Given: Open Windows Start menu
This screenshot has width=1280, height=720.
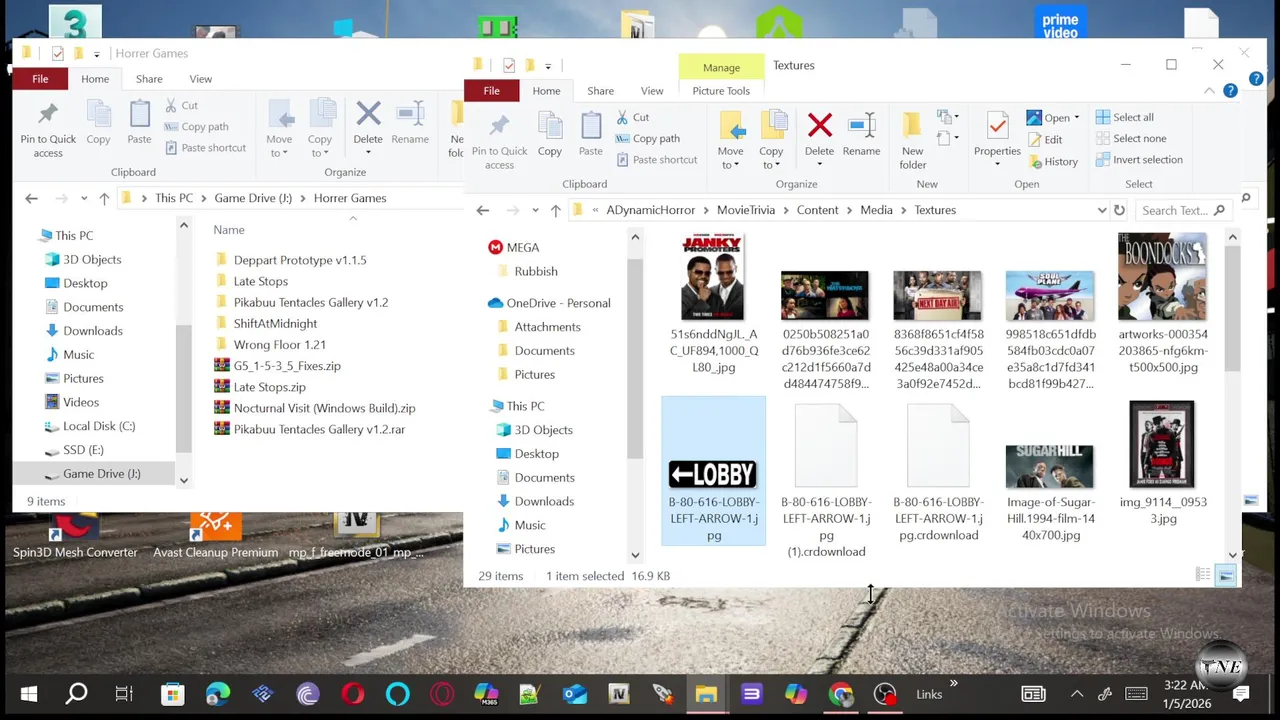Looking at the screenshot, I should [29, 694].
